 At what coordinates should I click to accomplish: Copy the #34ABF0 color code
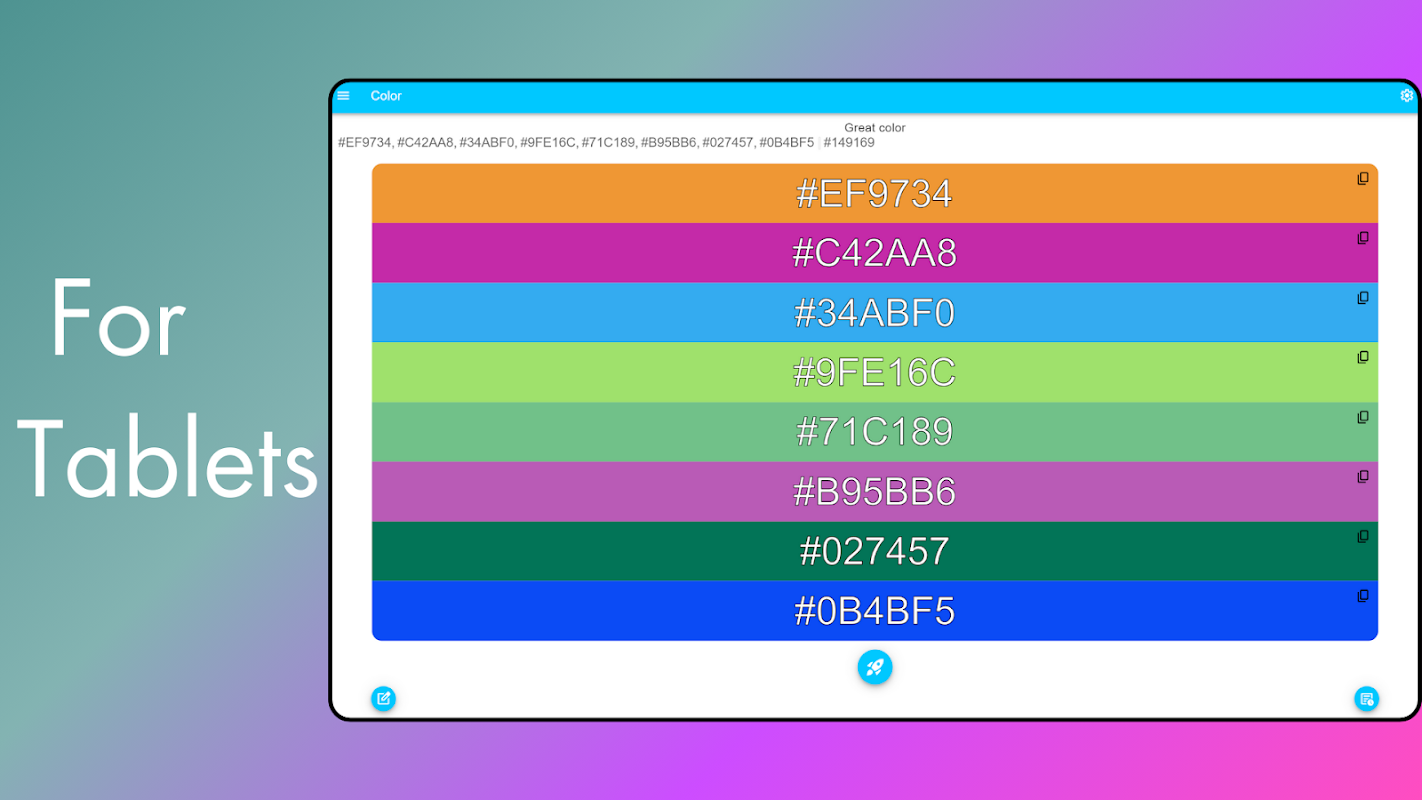tap(1362, 298)
